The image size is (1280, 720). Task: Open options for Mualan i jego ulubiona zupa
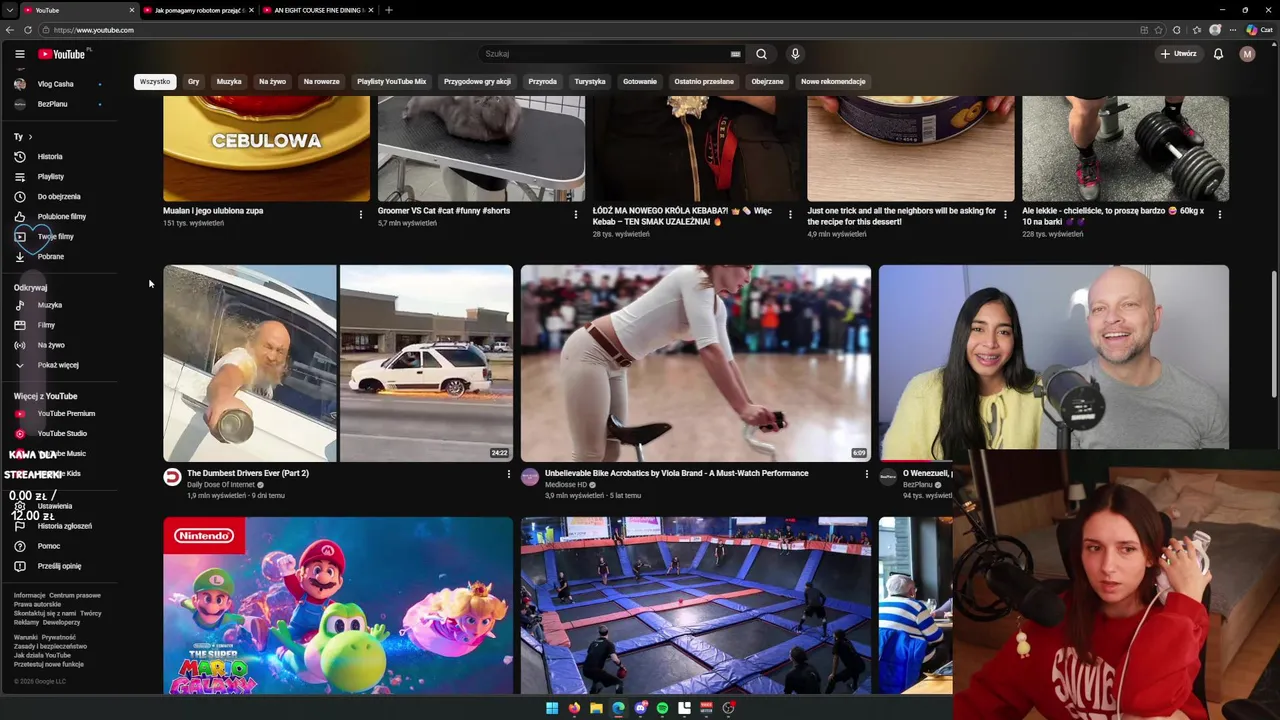(x=361, y=214)
